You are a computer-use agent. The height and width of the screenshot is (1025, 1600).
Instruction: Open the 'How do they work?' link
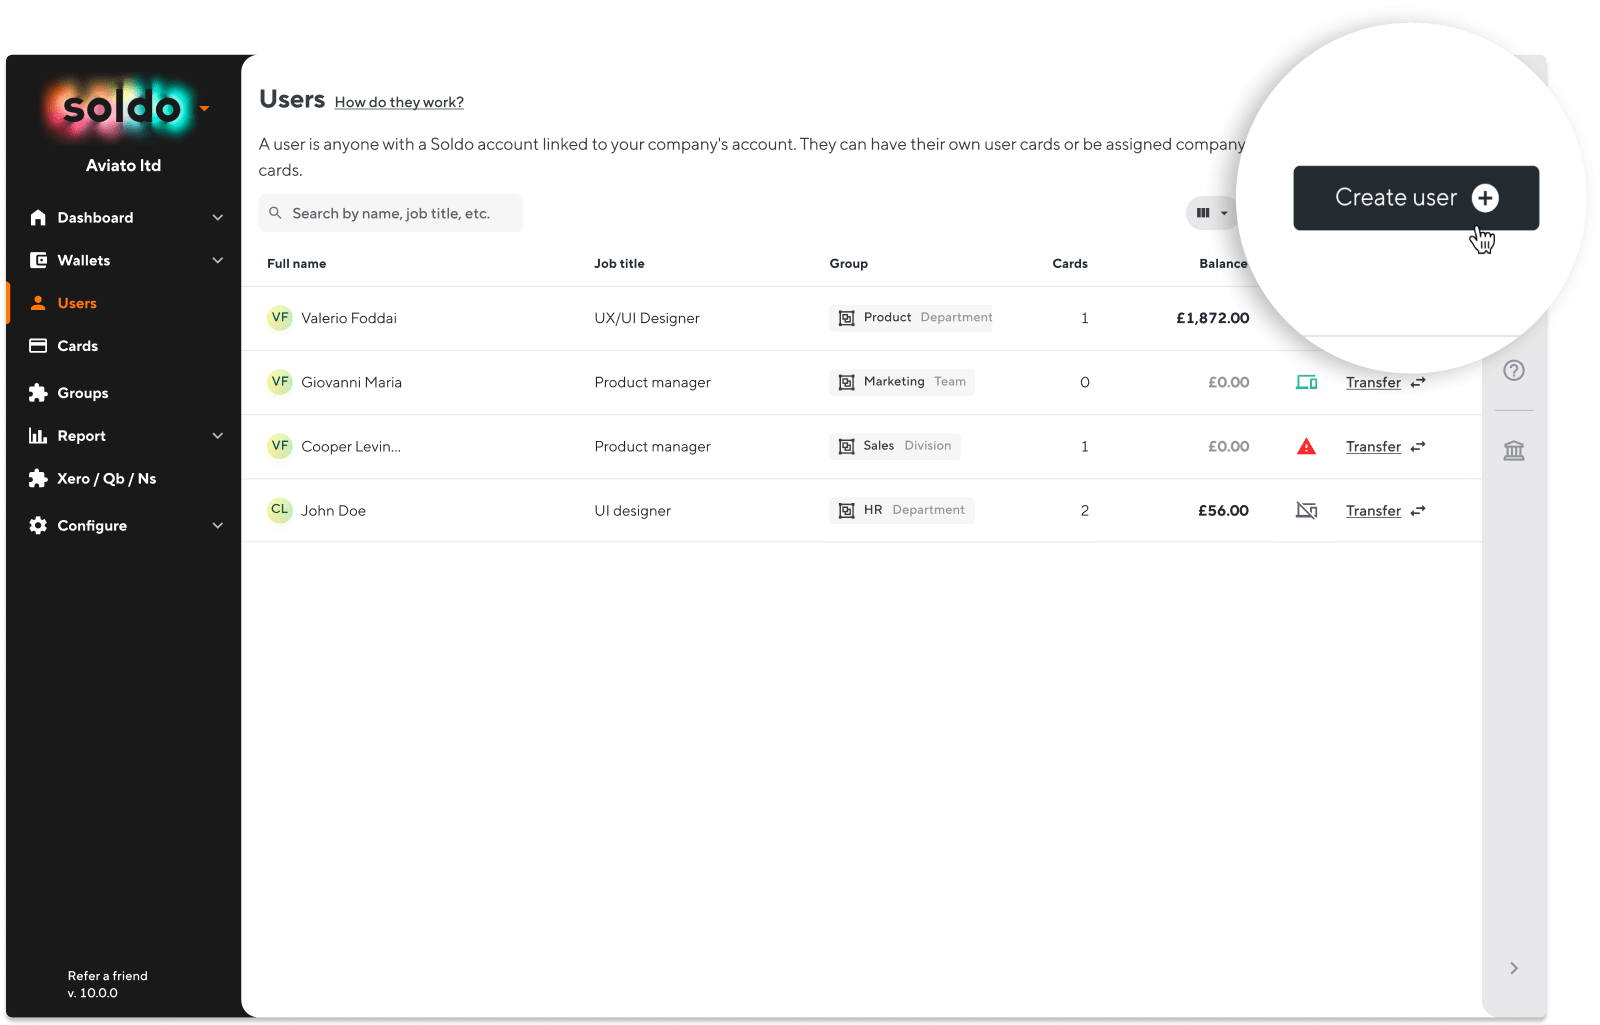(x=399, y=101)
